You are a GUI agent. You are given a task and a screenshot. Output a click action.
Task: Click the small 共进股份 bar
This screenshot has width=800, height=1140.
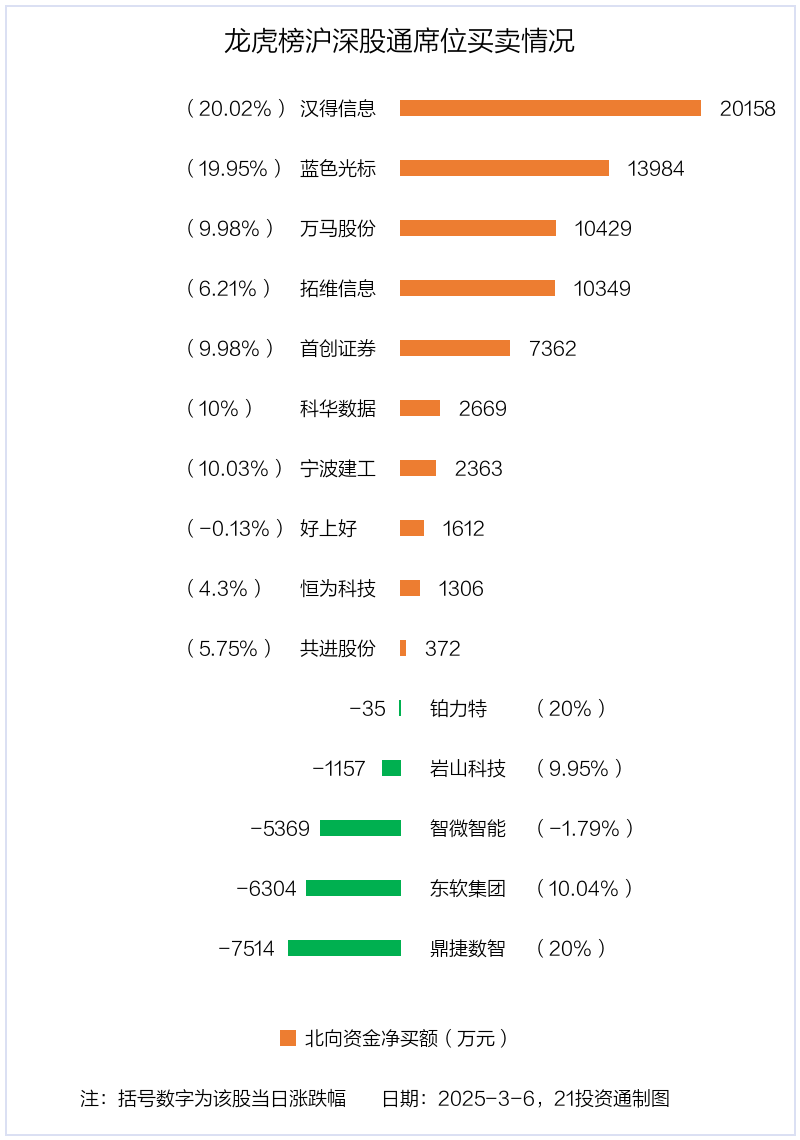point(403,649)
